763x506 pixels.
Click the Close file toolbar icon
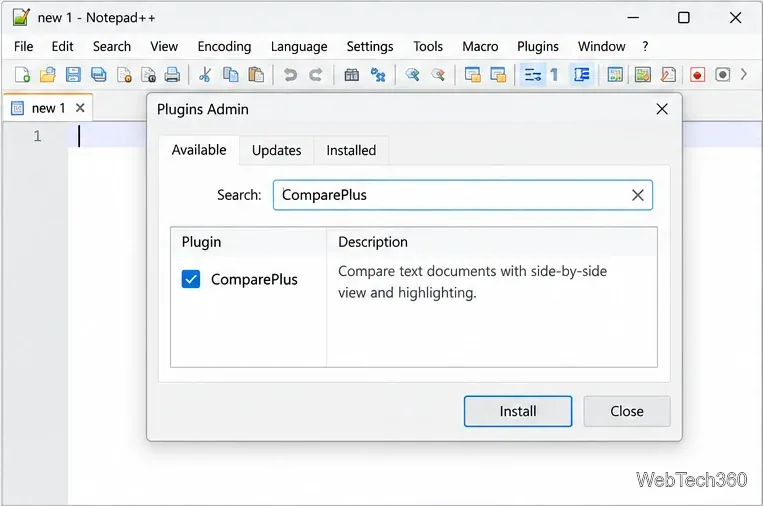[x=124, y=74]
